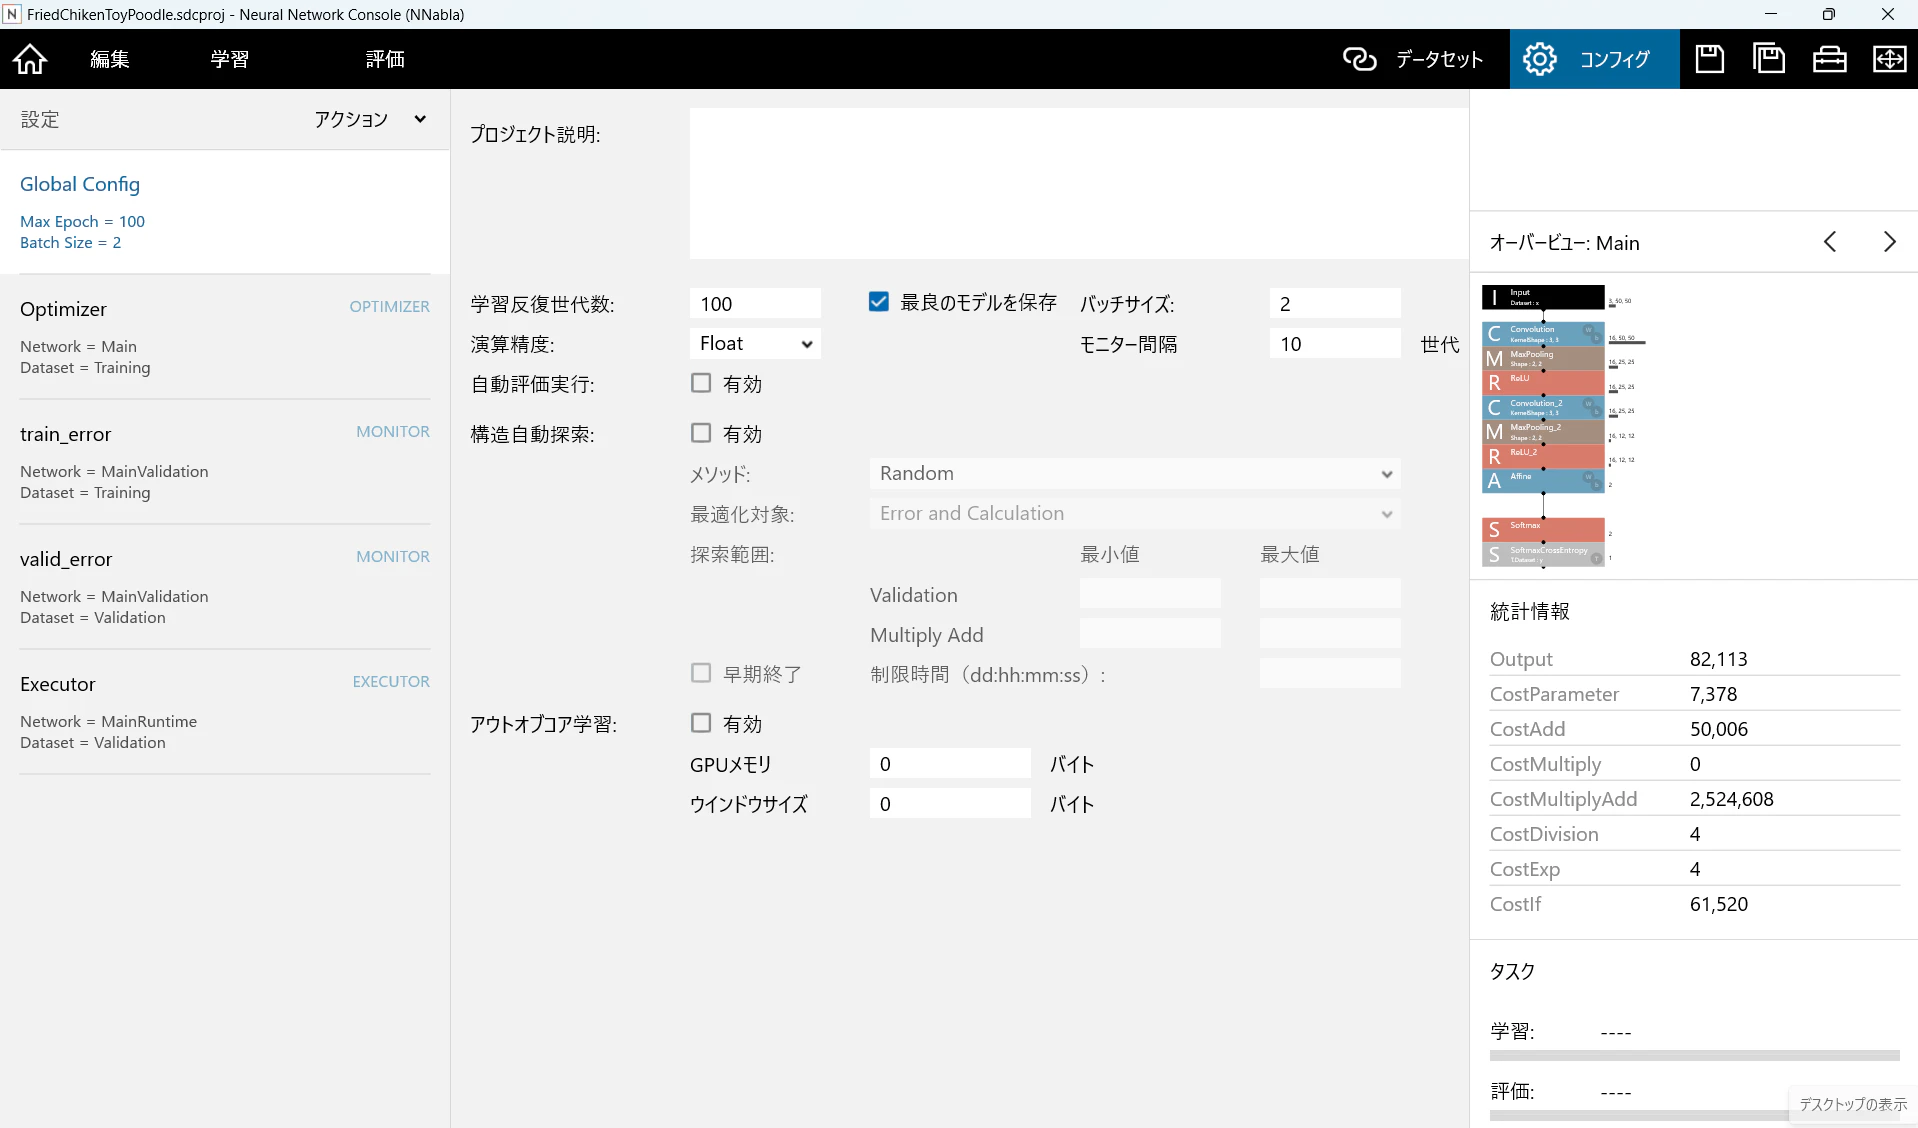This screenshot has width=1918, height=1128.
Task: Click the 学習反復世代数 input field
Action: click(755, 303)
